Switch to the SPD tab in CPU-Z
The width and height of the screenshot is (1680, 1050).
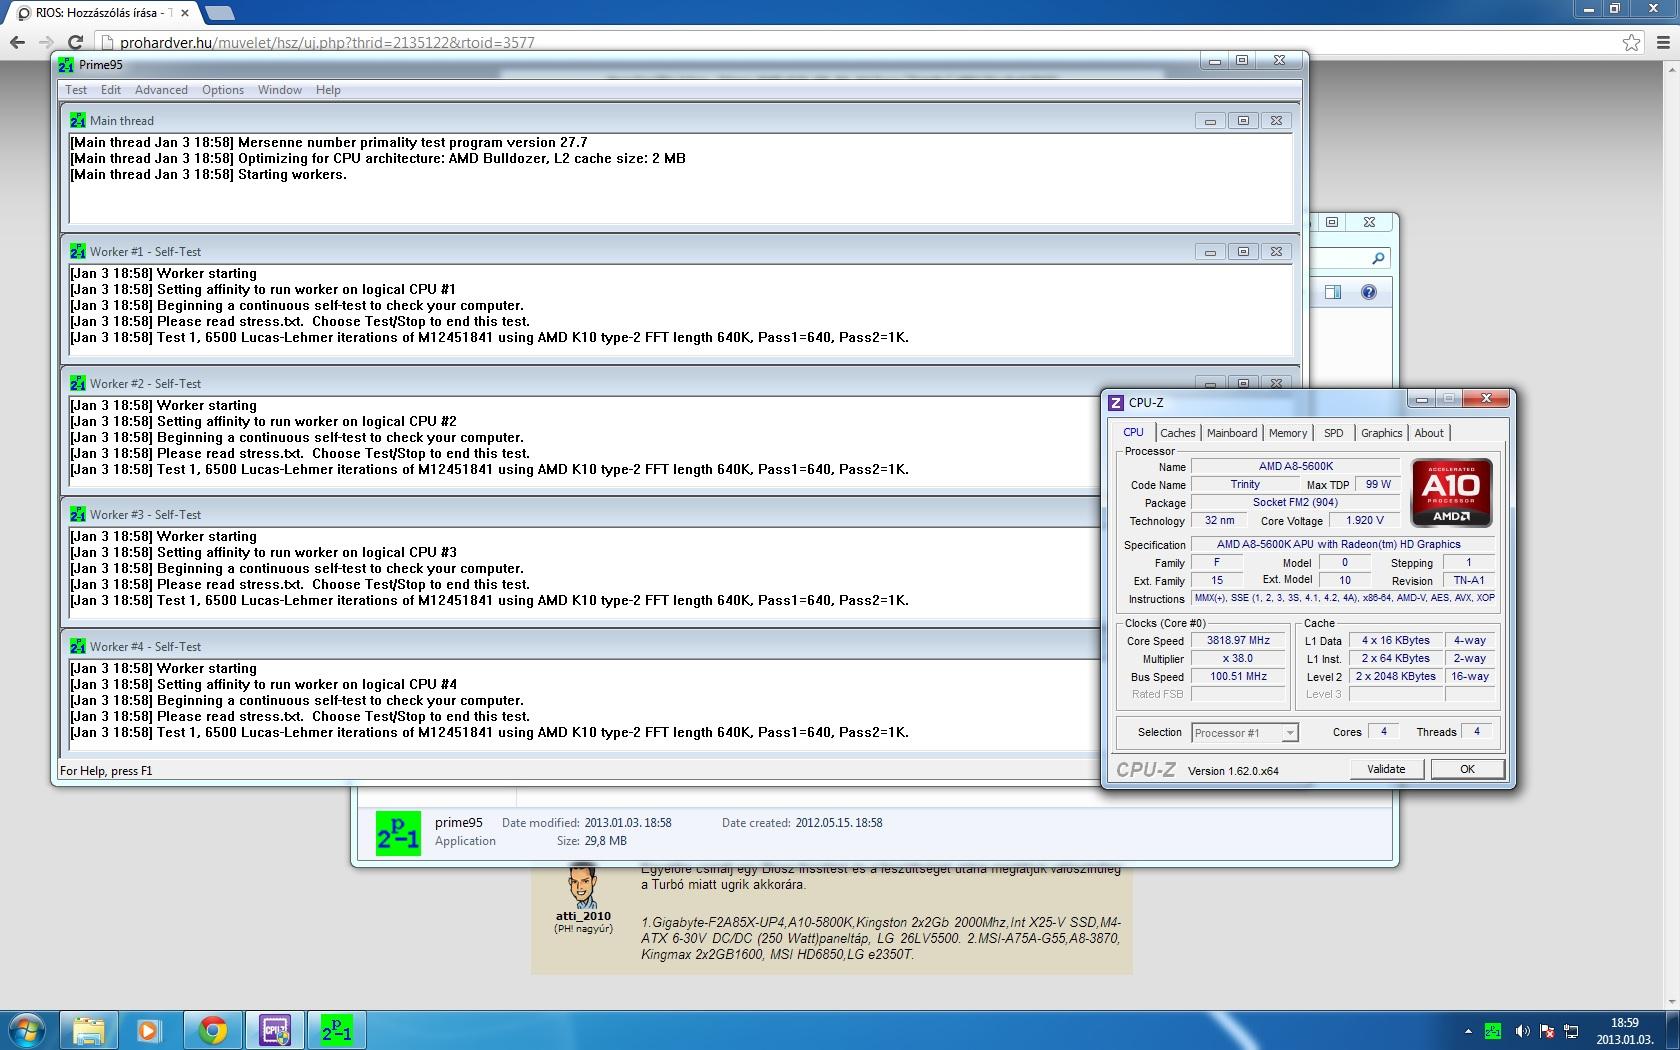(1333, 433)
